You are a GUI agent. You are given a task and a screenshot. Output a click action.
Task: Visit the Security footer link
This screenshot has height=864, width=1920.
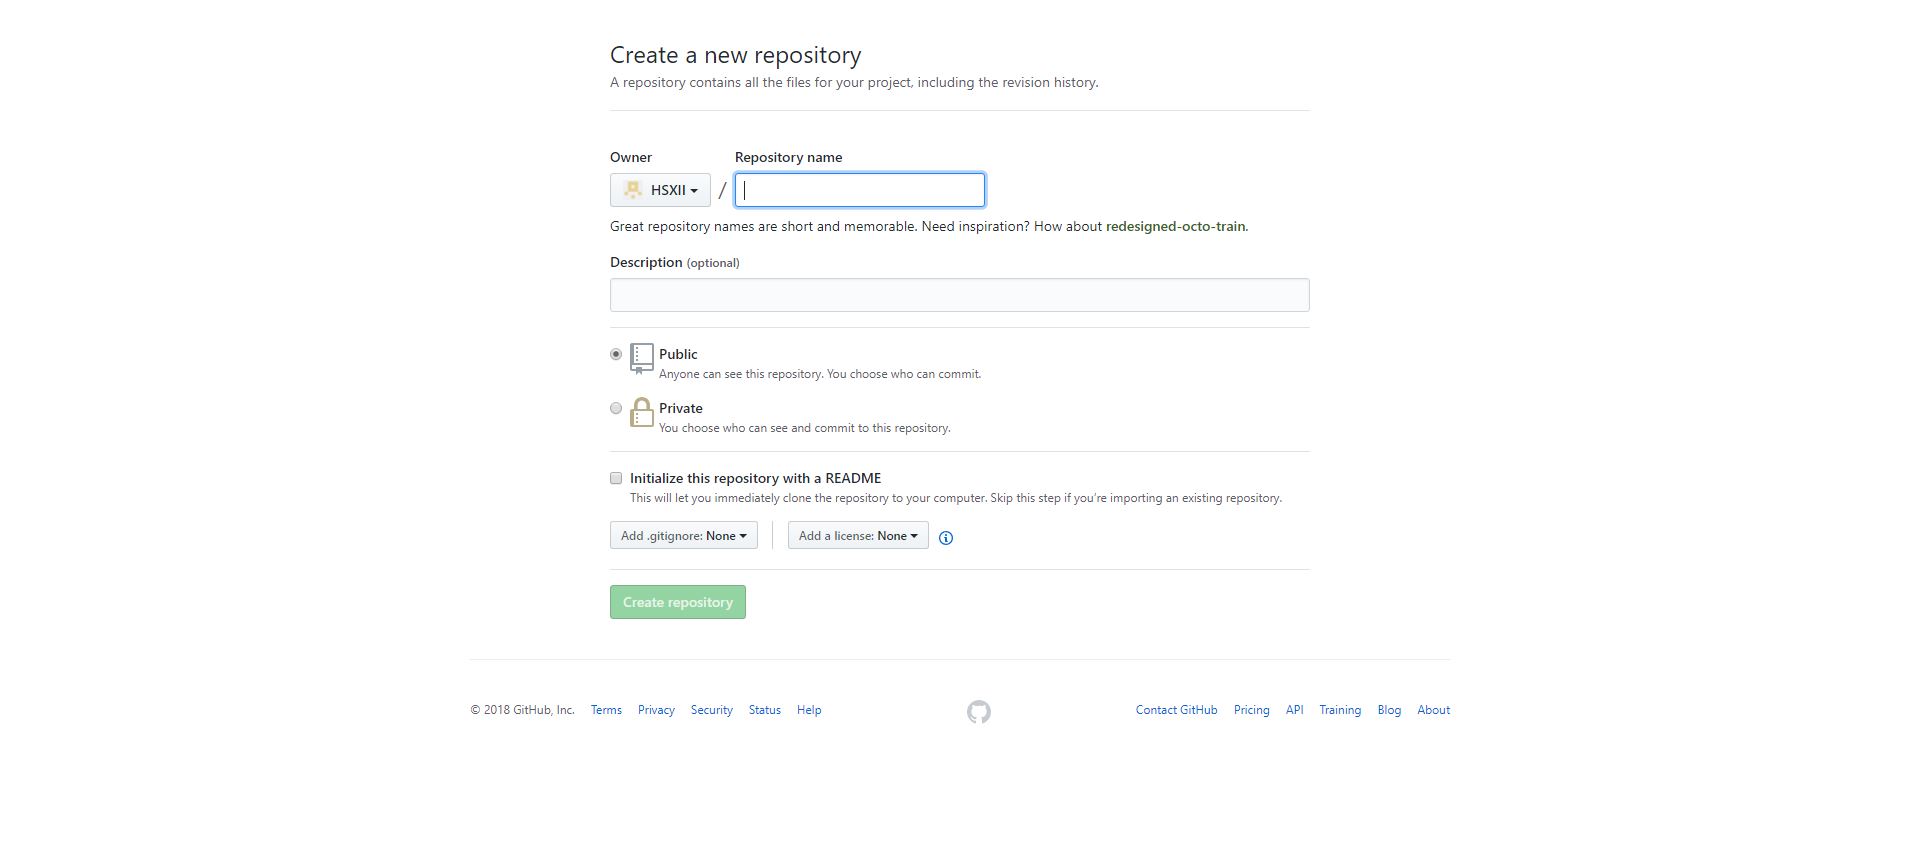click(711, 710)
